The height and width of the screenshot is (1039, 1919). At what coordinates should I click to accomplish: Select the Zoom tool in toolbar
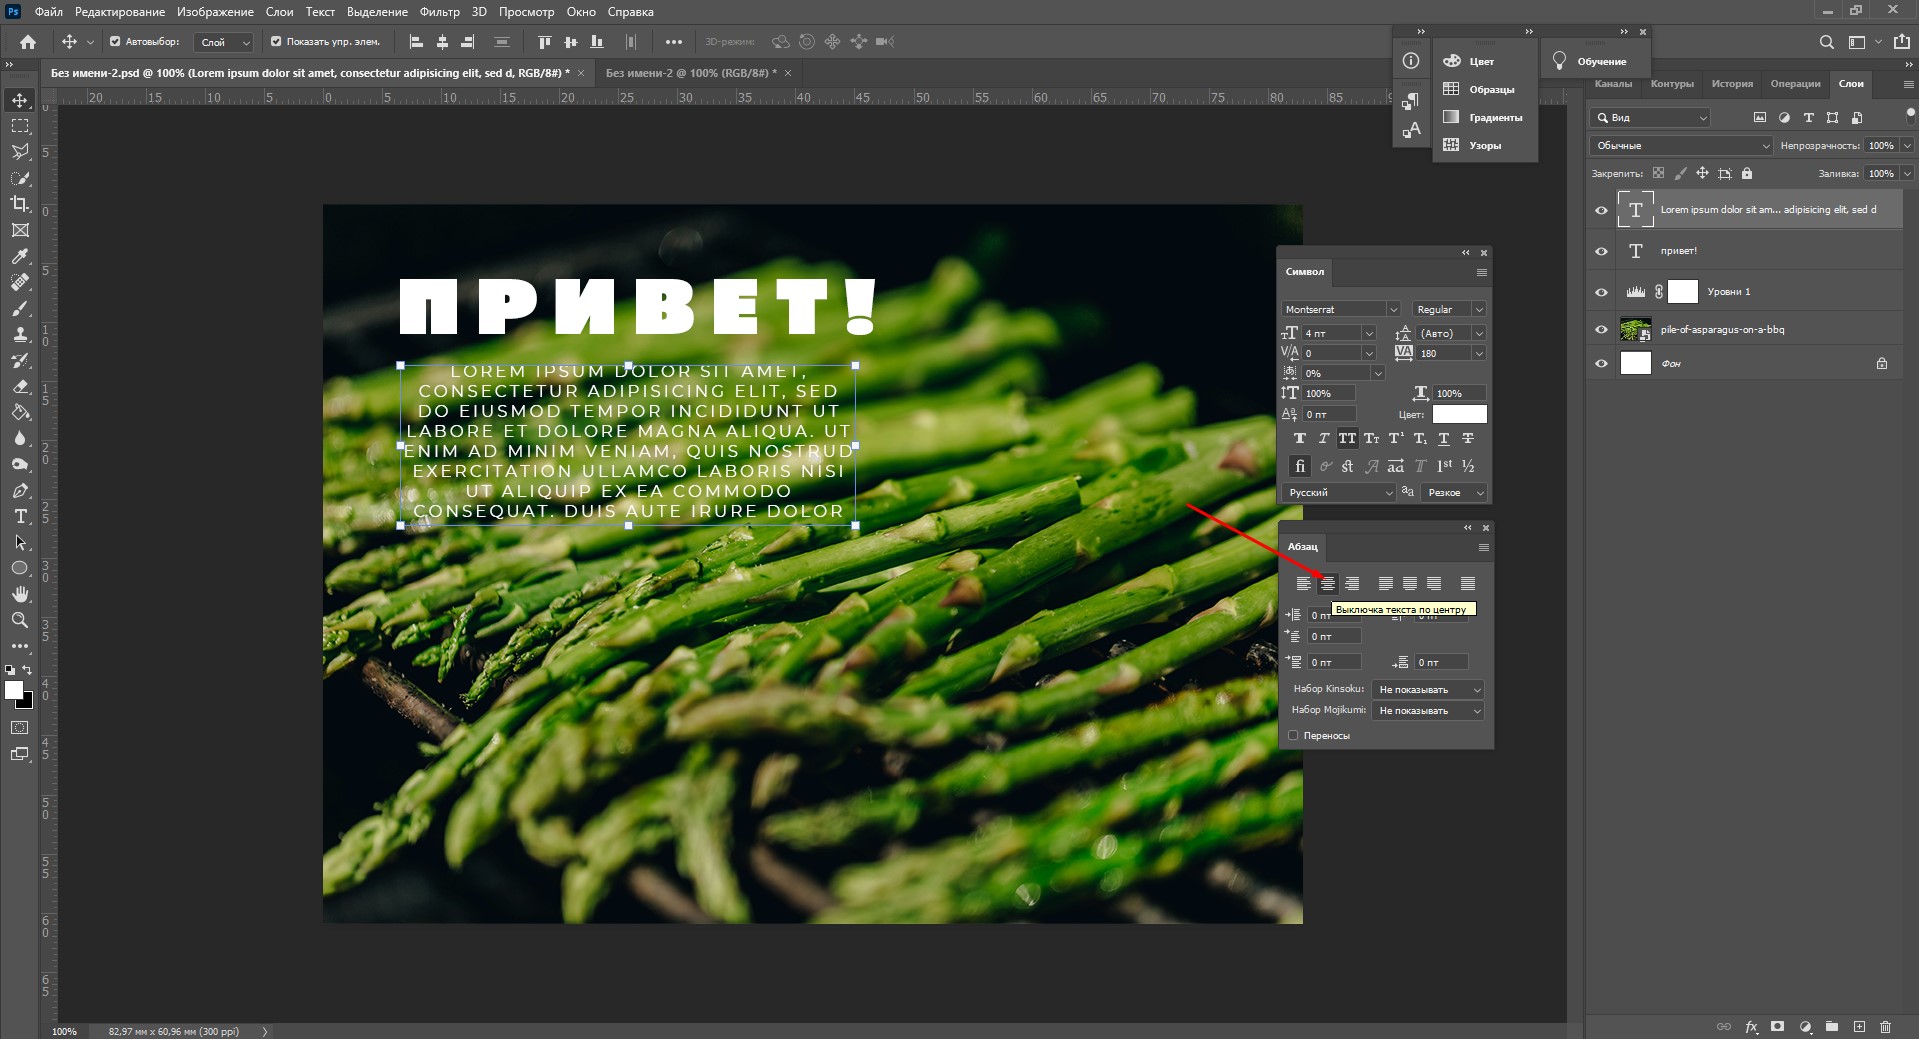click(20, 620)
